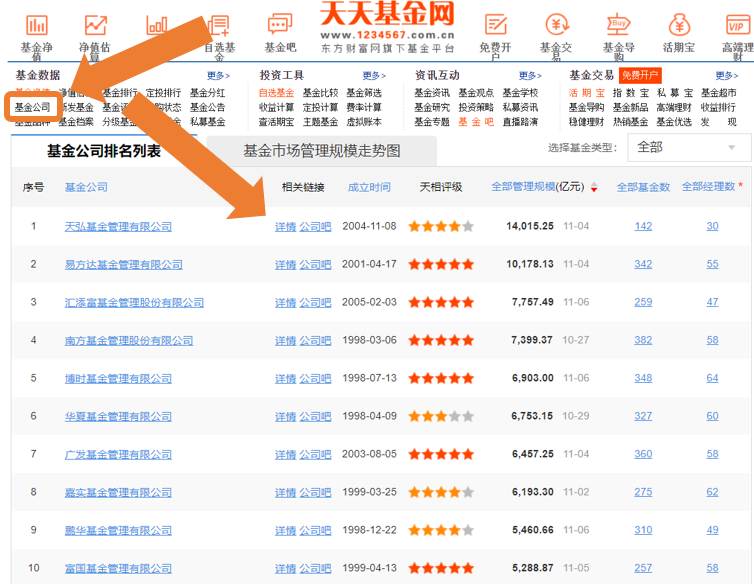Screen dimensions: 754x586
Task: Click fund count 342 for 易方达基金
Action: [x=643, y=265]
